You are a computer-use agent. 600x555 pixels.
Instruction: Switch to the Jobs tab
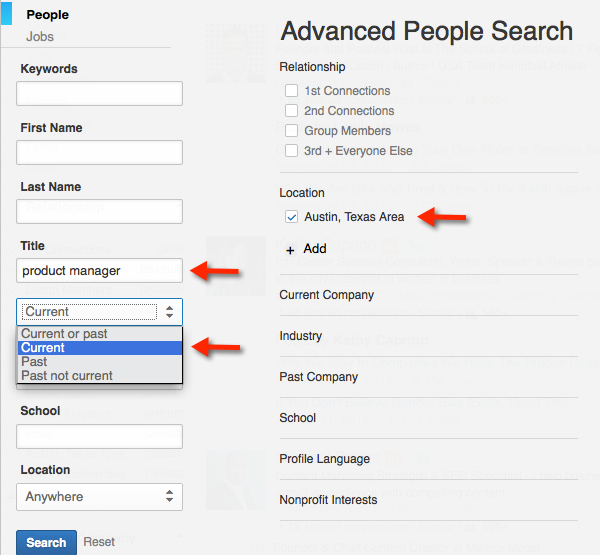coord(40,37)
